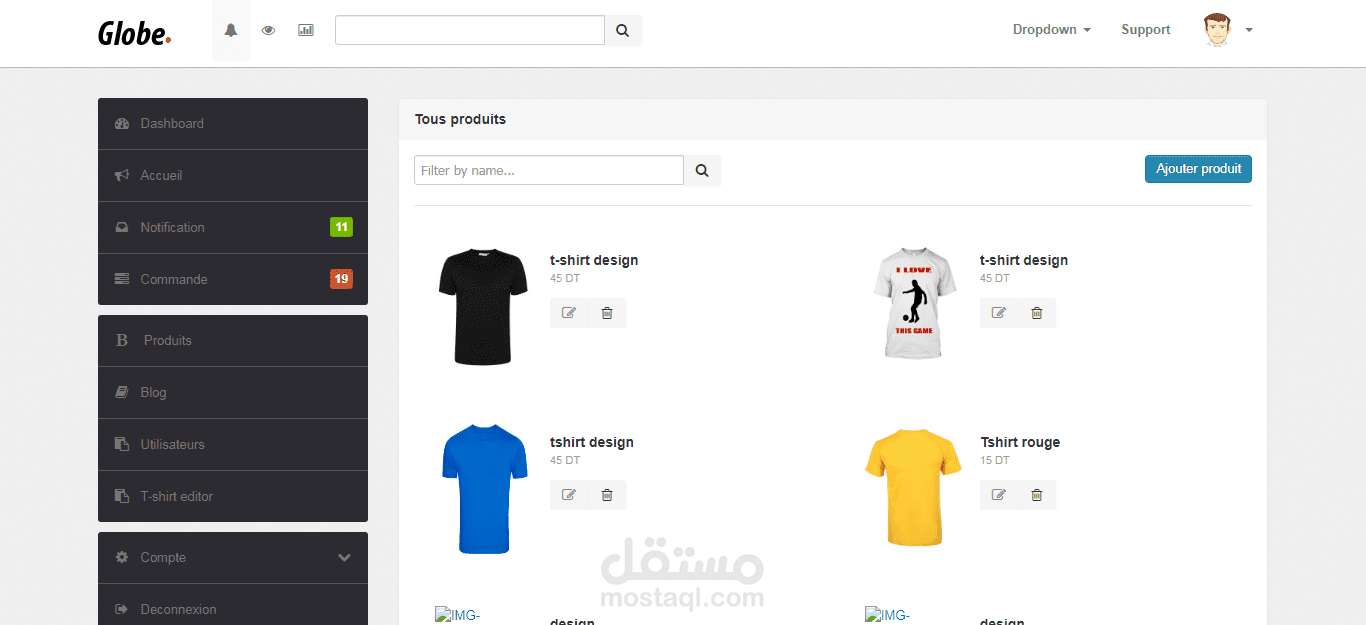The height and width of the screenshot is (625, 1366).
Task: Edit the white soccer t-shirt design product
Action: click(x=998, y=313)
